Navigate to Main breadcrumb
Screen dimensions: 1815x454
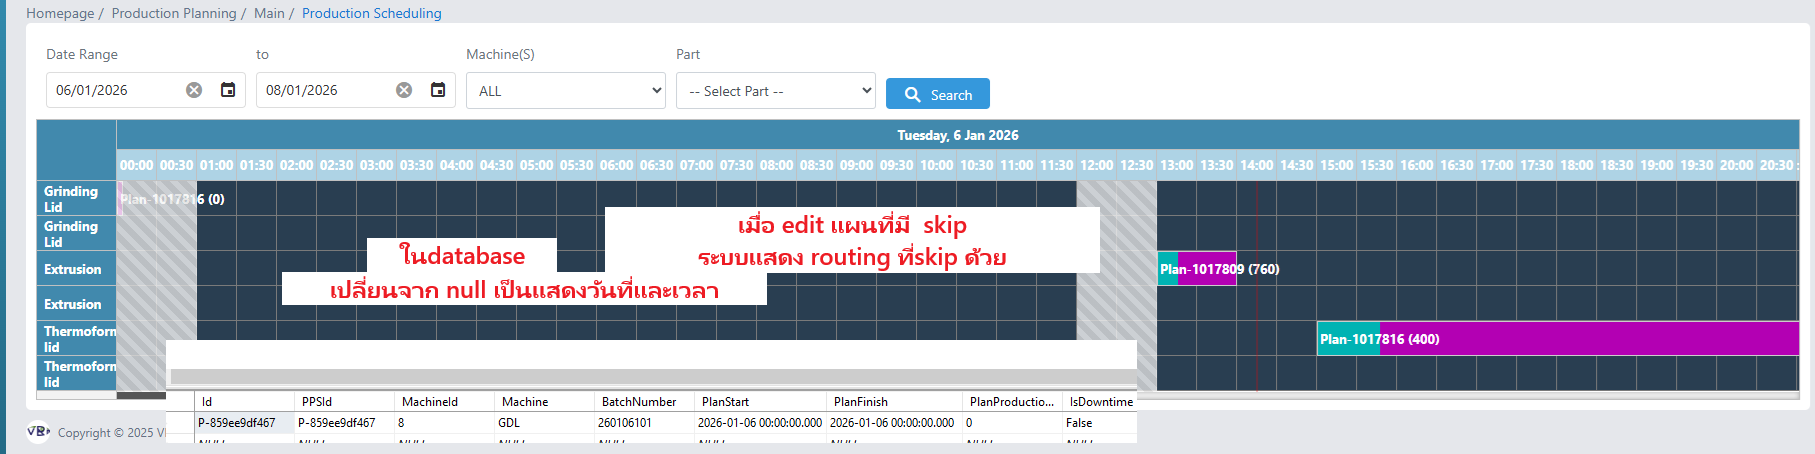tap(269, 13)
